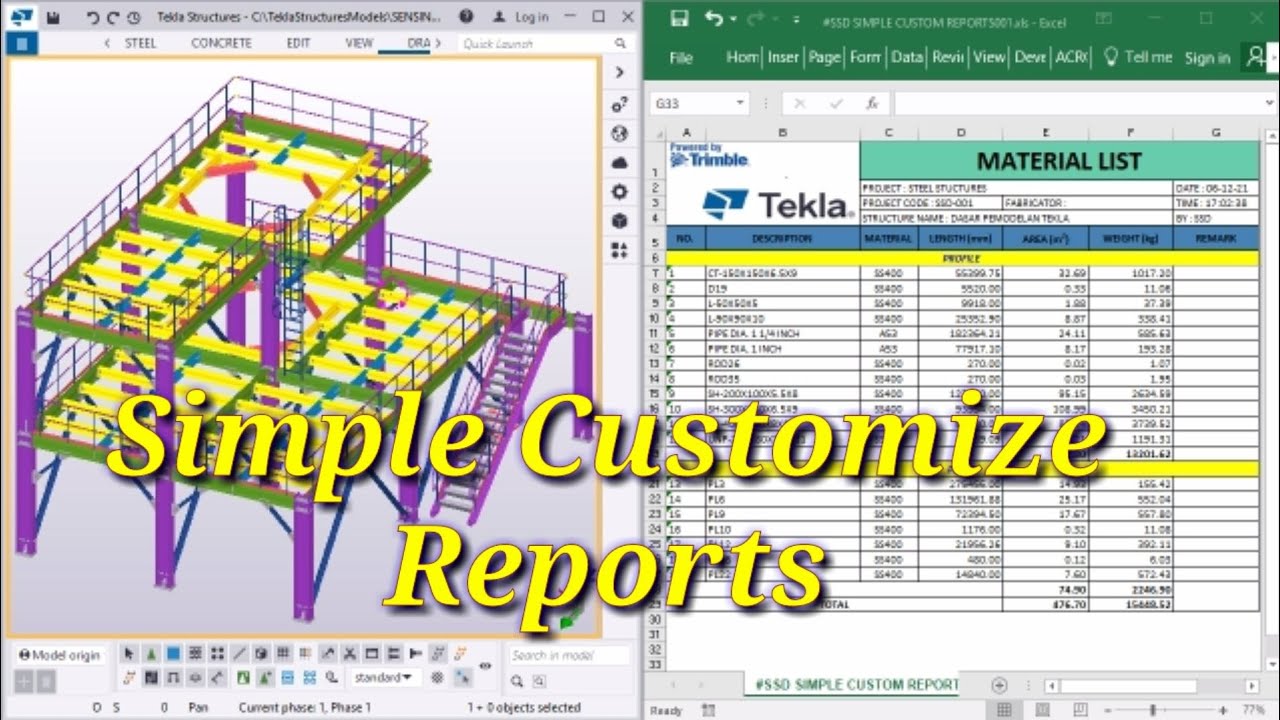Add a new Excel sheet

pyautogui.click(x=999, y=685)
